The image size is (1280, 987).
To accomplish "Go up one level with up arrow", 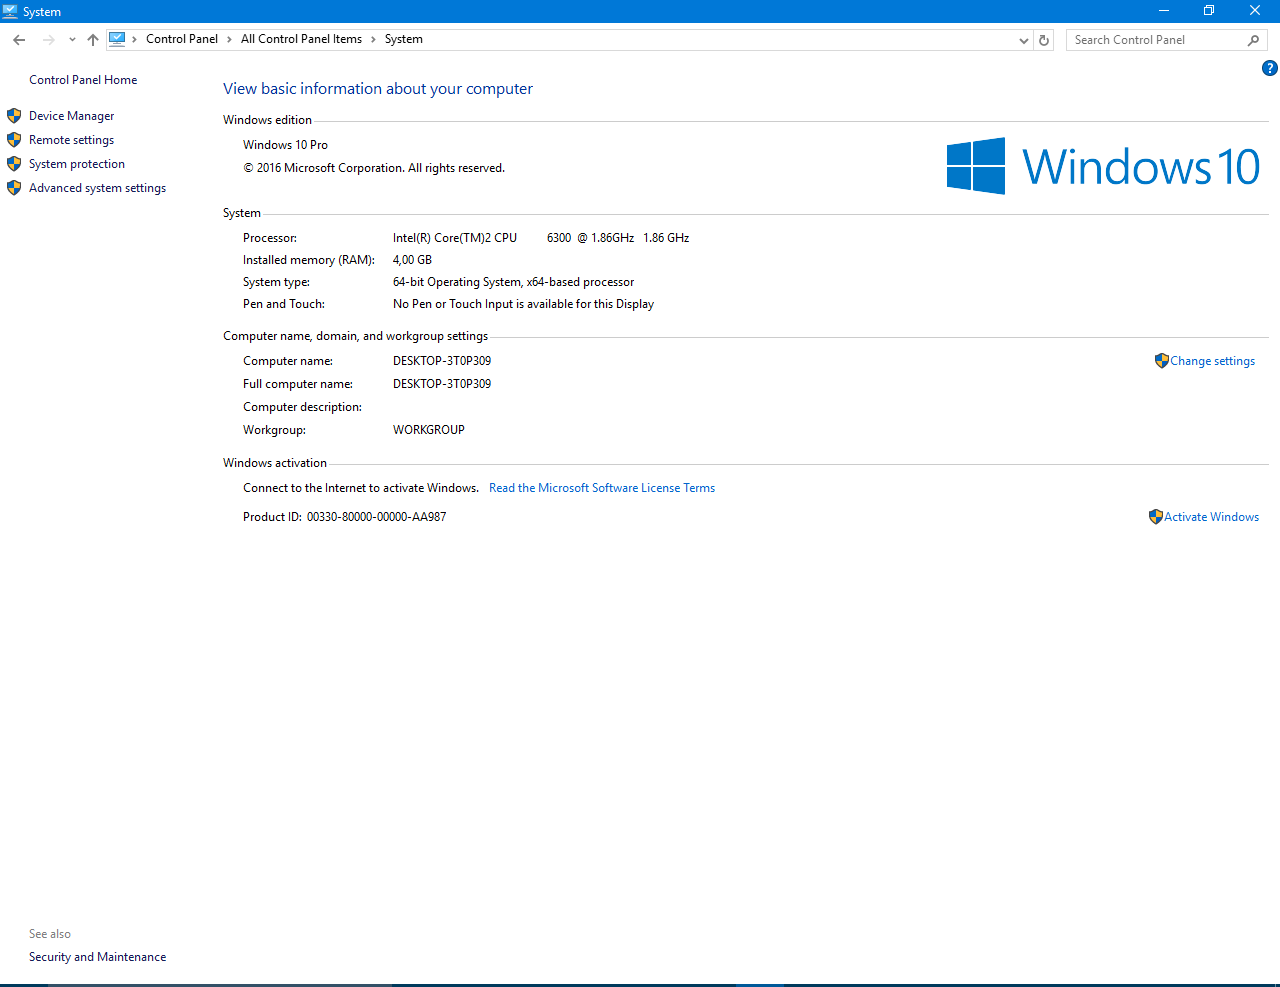I will coord(93,40).
